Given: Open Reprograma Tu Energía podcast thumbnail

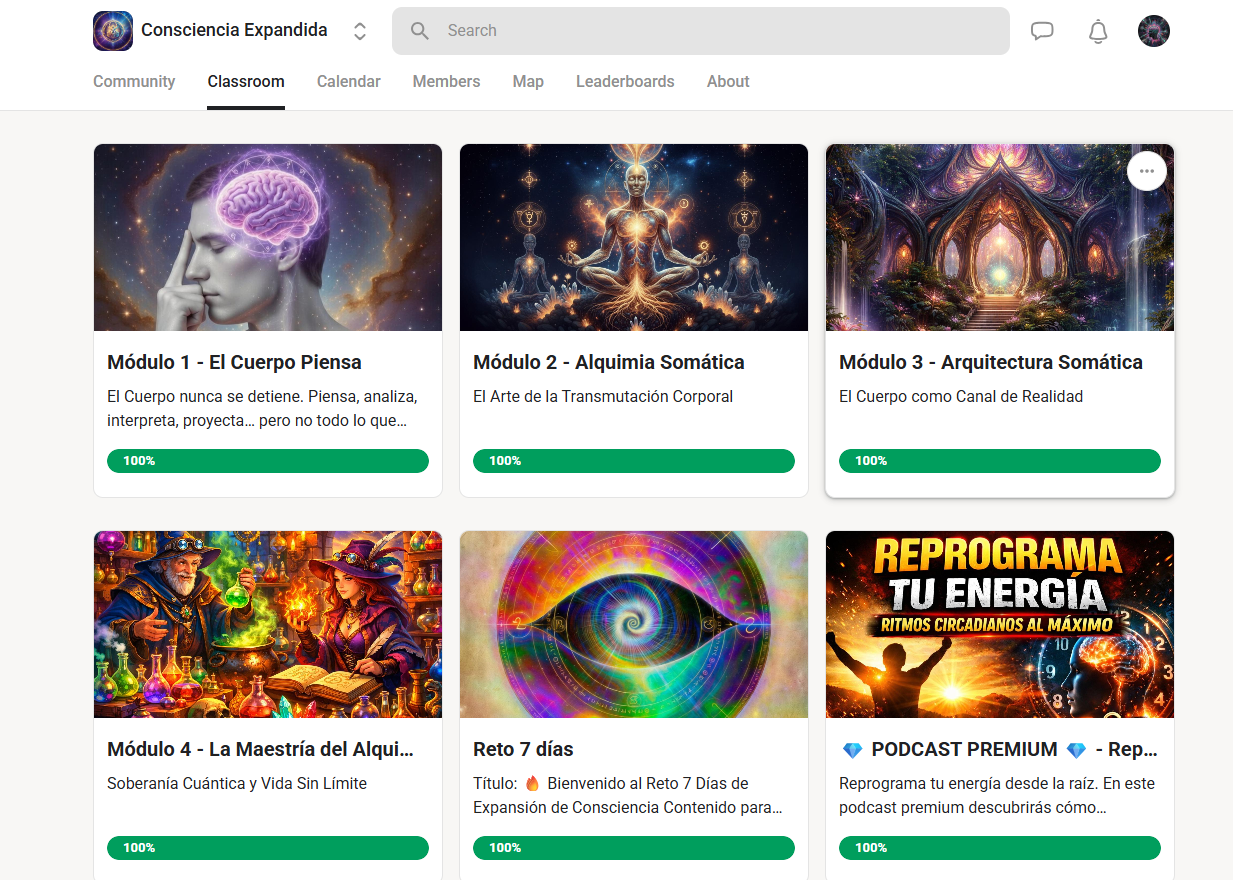Looking at the screenshot, I should (1000, 624).
